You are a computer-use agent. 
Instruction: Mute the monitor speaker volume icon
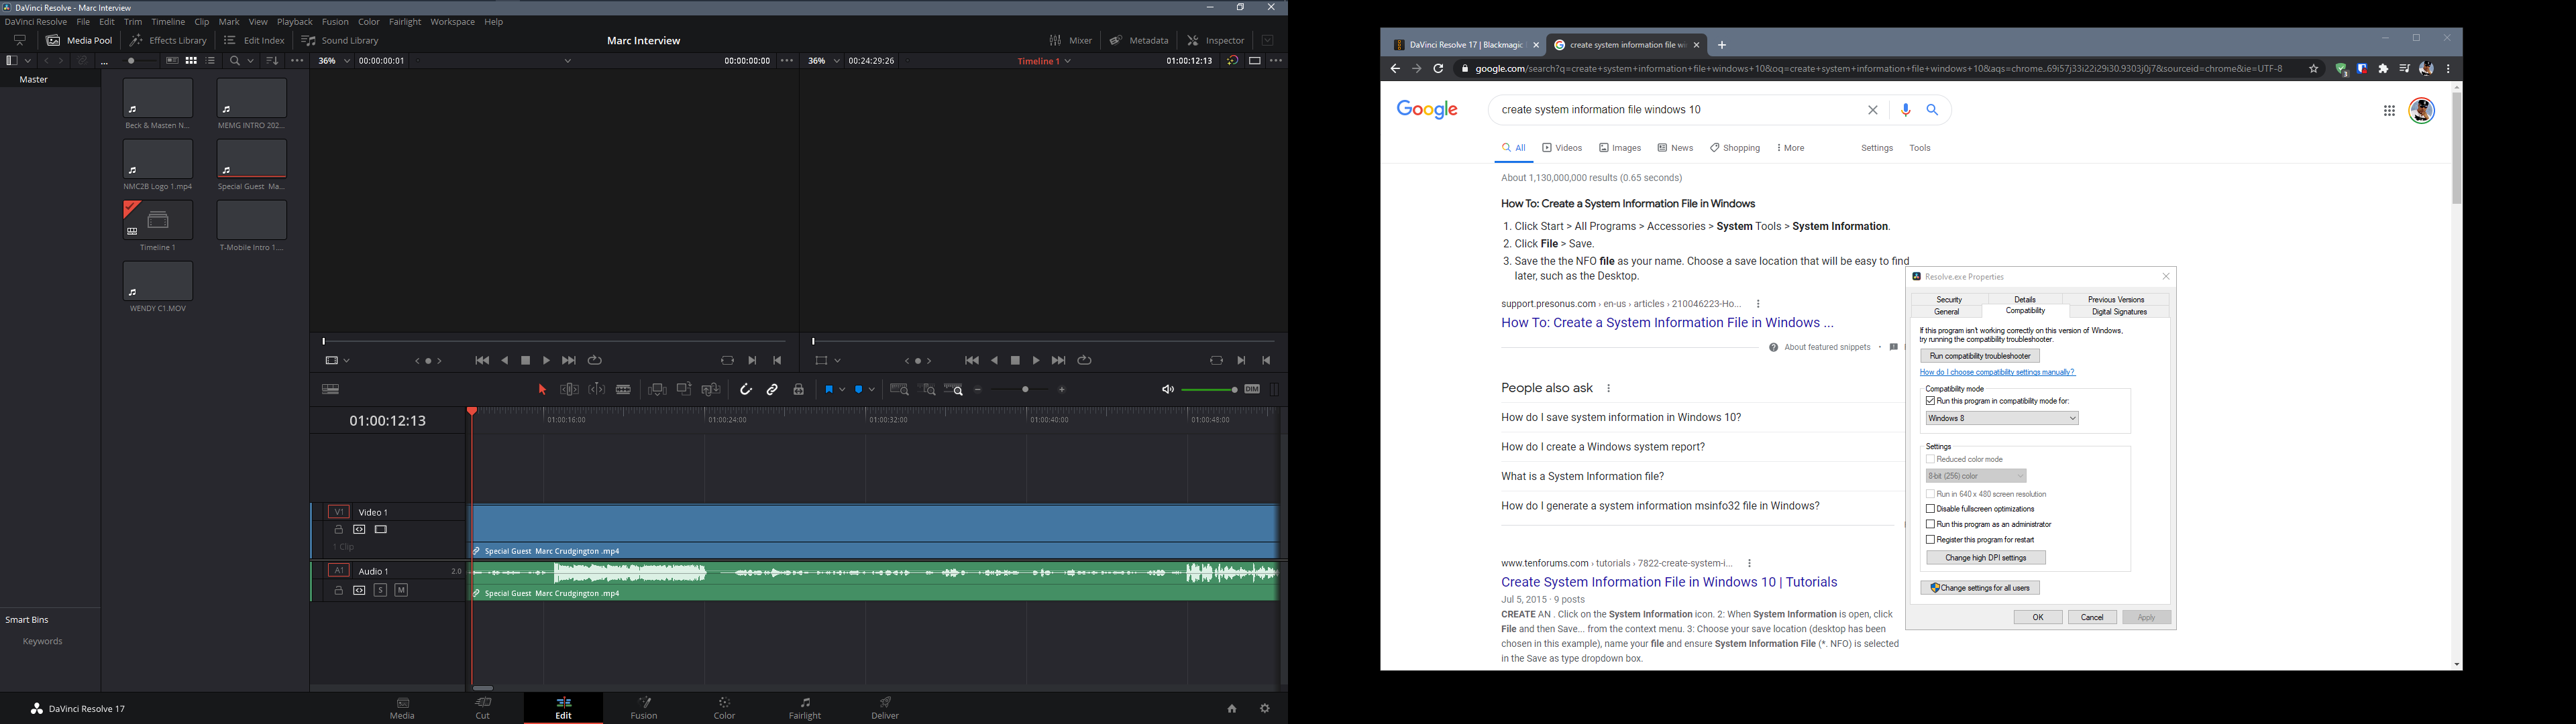[x=1167, y=390]
